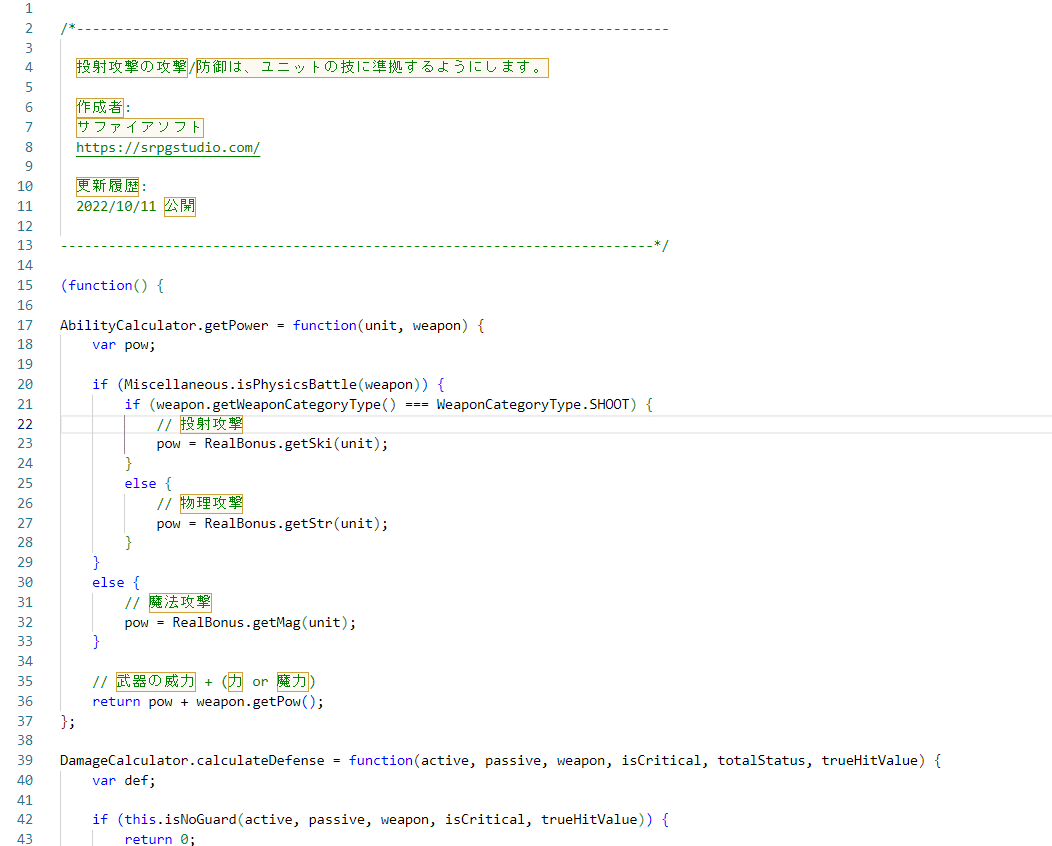Click line number 17 in the gutter
1052x846 pixels.
coord(25,325)
